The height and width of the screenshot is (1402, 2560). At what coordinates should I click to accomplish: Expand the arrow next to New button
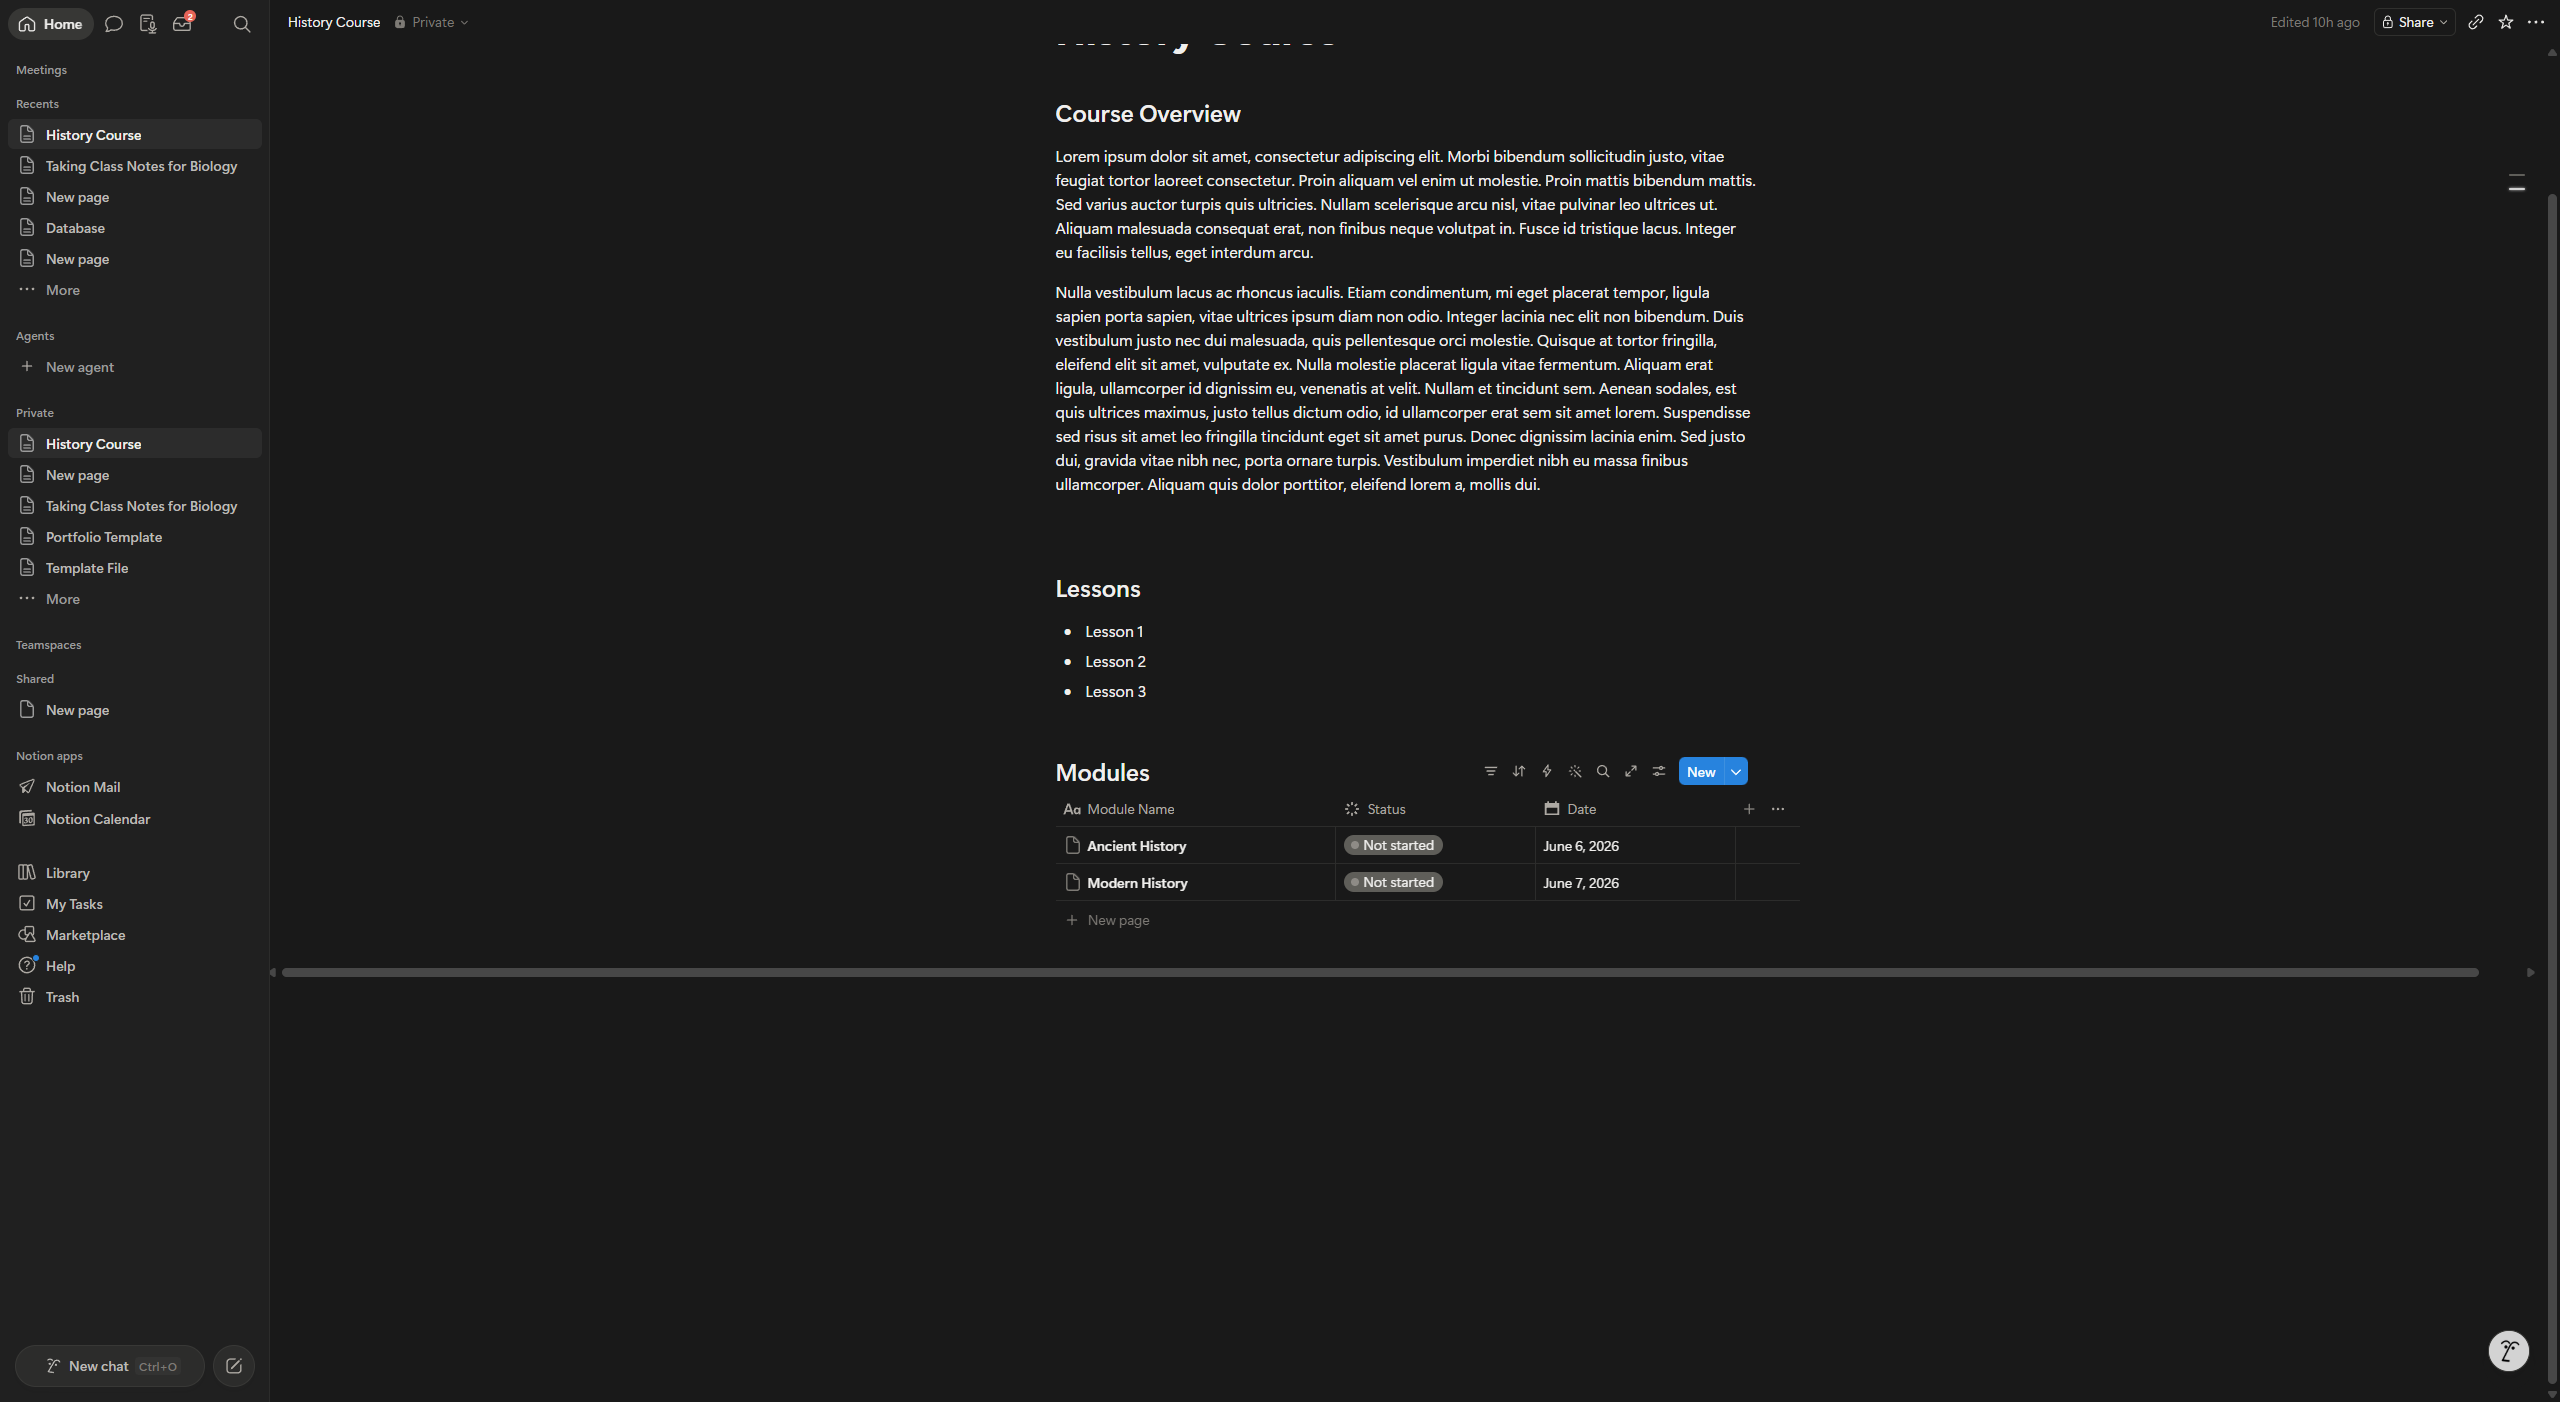pyautogui.click(x=1736, y=771)
